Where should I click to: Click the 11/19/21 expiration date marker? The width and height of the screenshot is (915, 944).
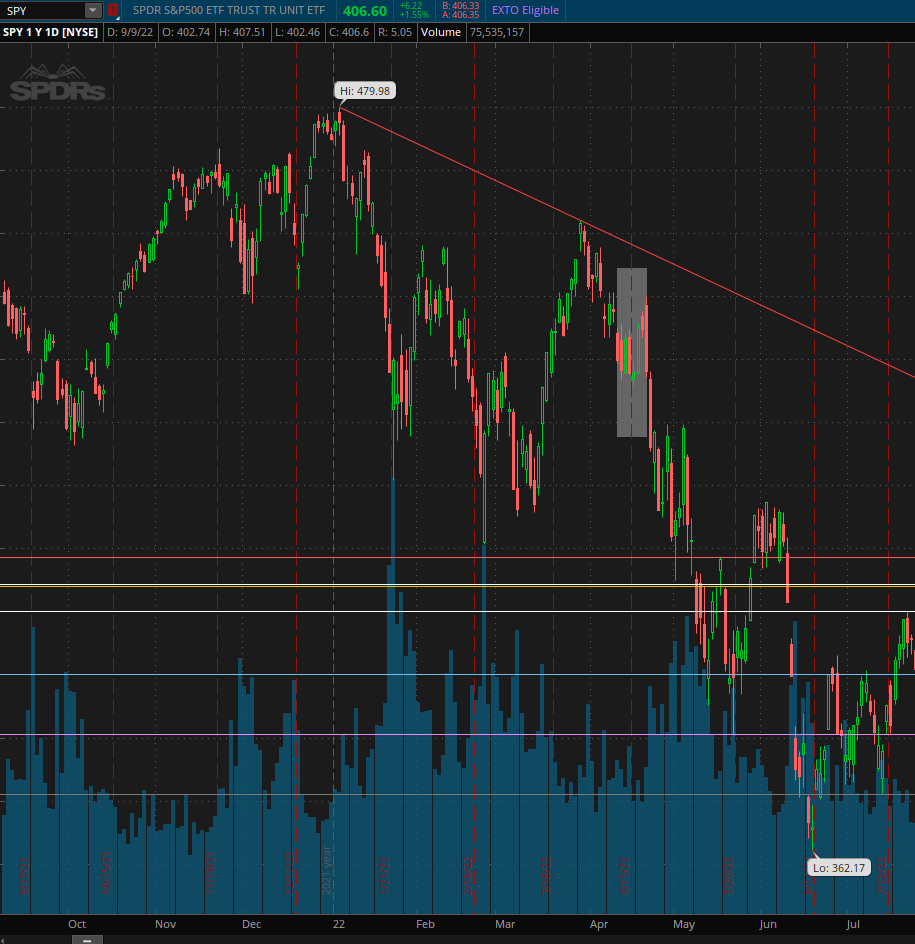pyautogui.click(x=211, y=872)
